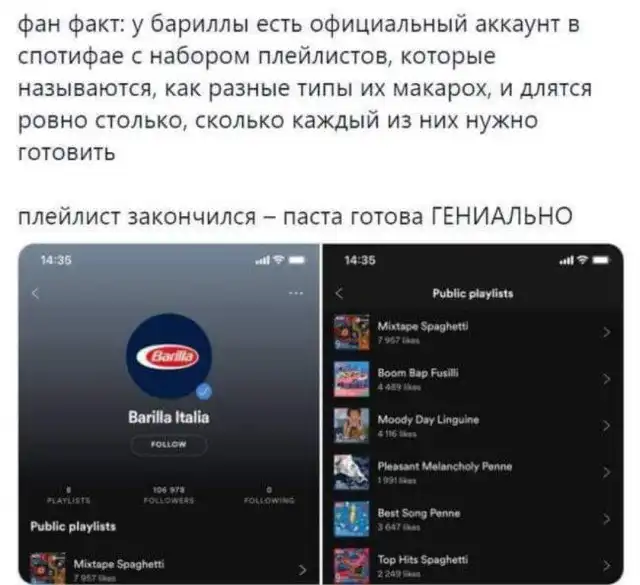View the following count on profile
Screen dimensions: 640x585
pyautogui.click(x=269, y=494)
